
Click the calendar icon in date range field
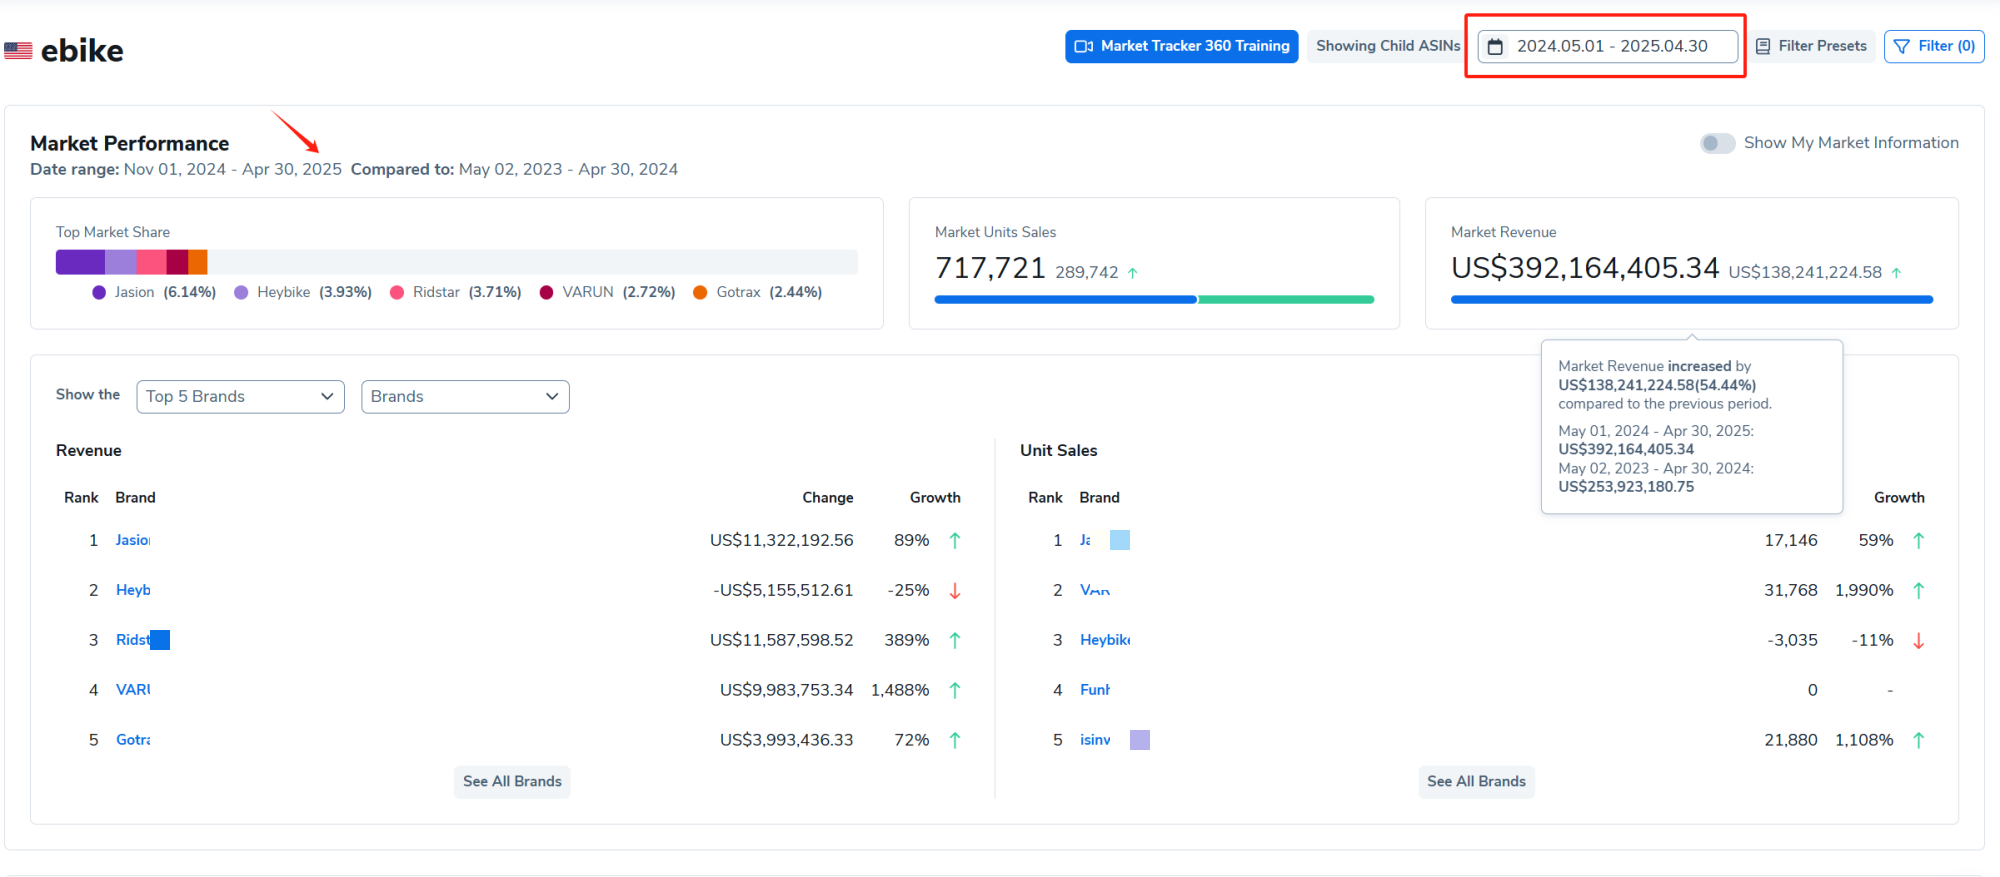pyautogui.click(x=1495, y=46)
